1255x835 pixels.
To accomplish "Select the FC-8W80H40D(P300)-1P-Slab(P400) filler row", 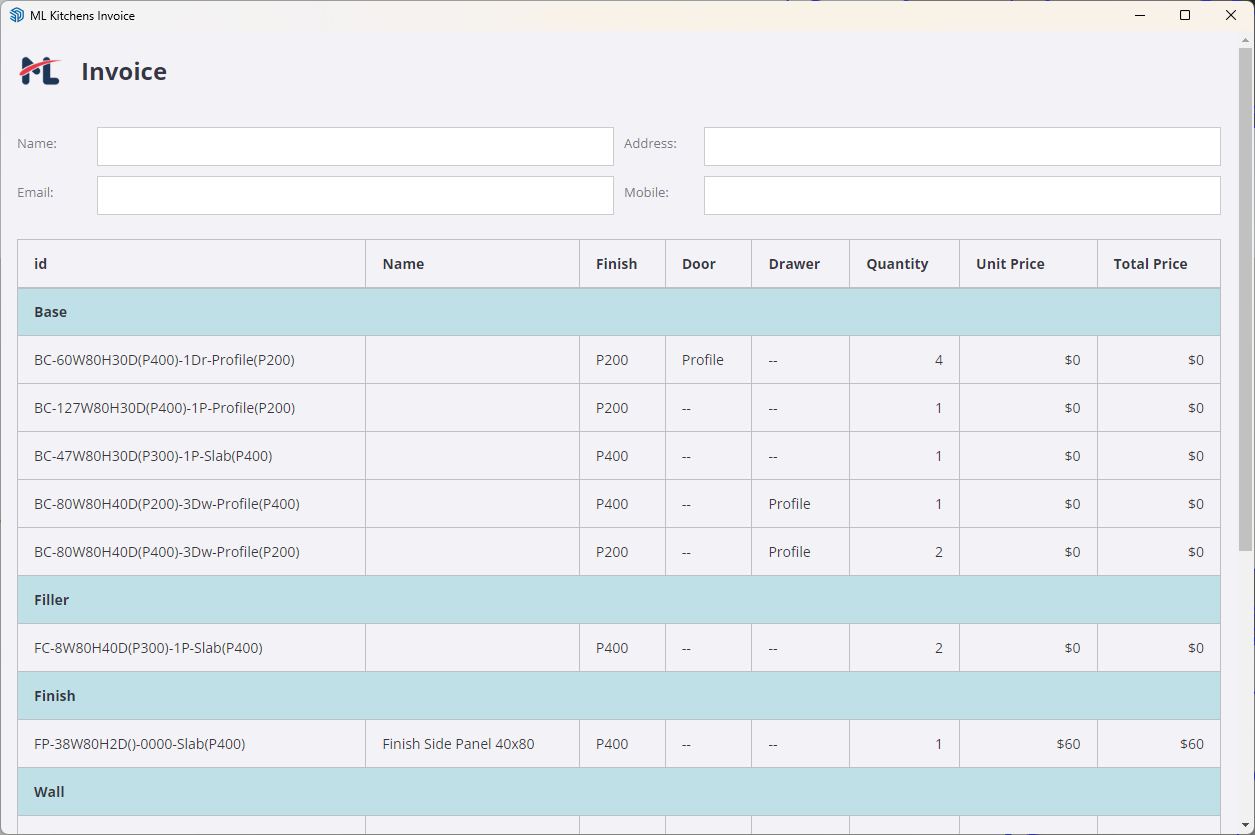I will click(x=191, y=647).
